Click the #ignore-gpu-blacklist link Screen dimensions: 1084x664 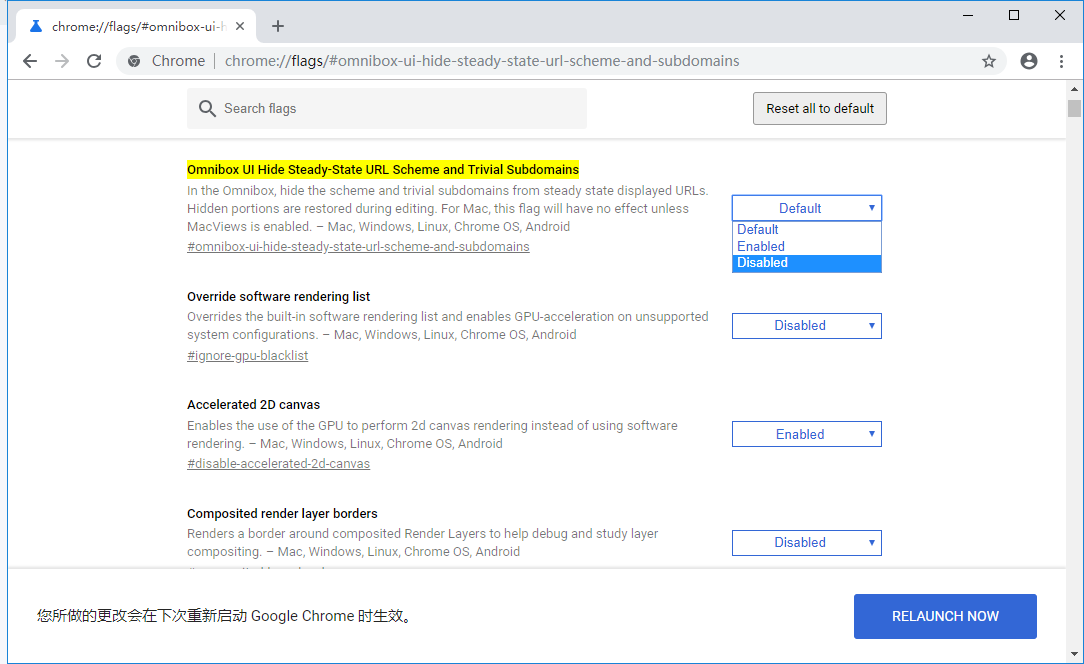(247, 356)
